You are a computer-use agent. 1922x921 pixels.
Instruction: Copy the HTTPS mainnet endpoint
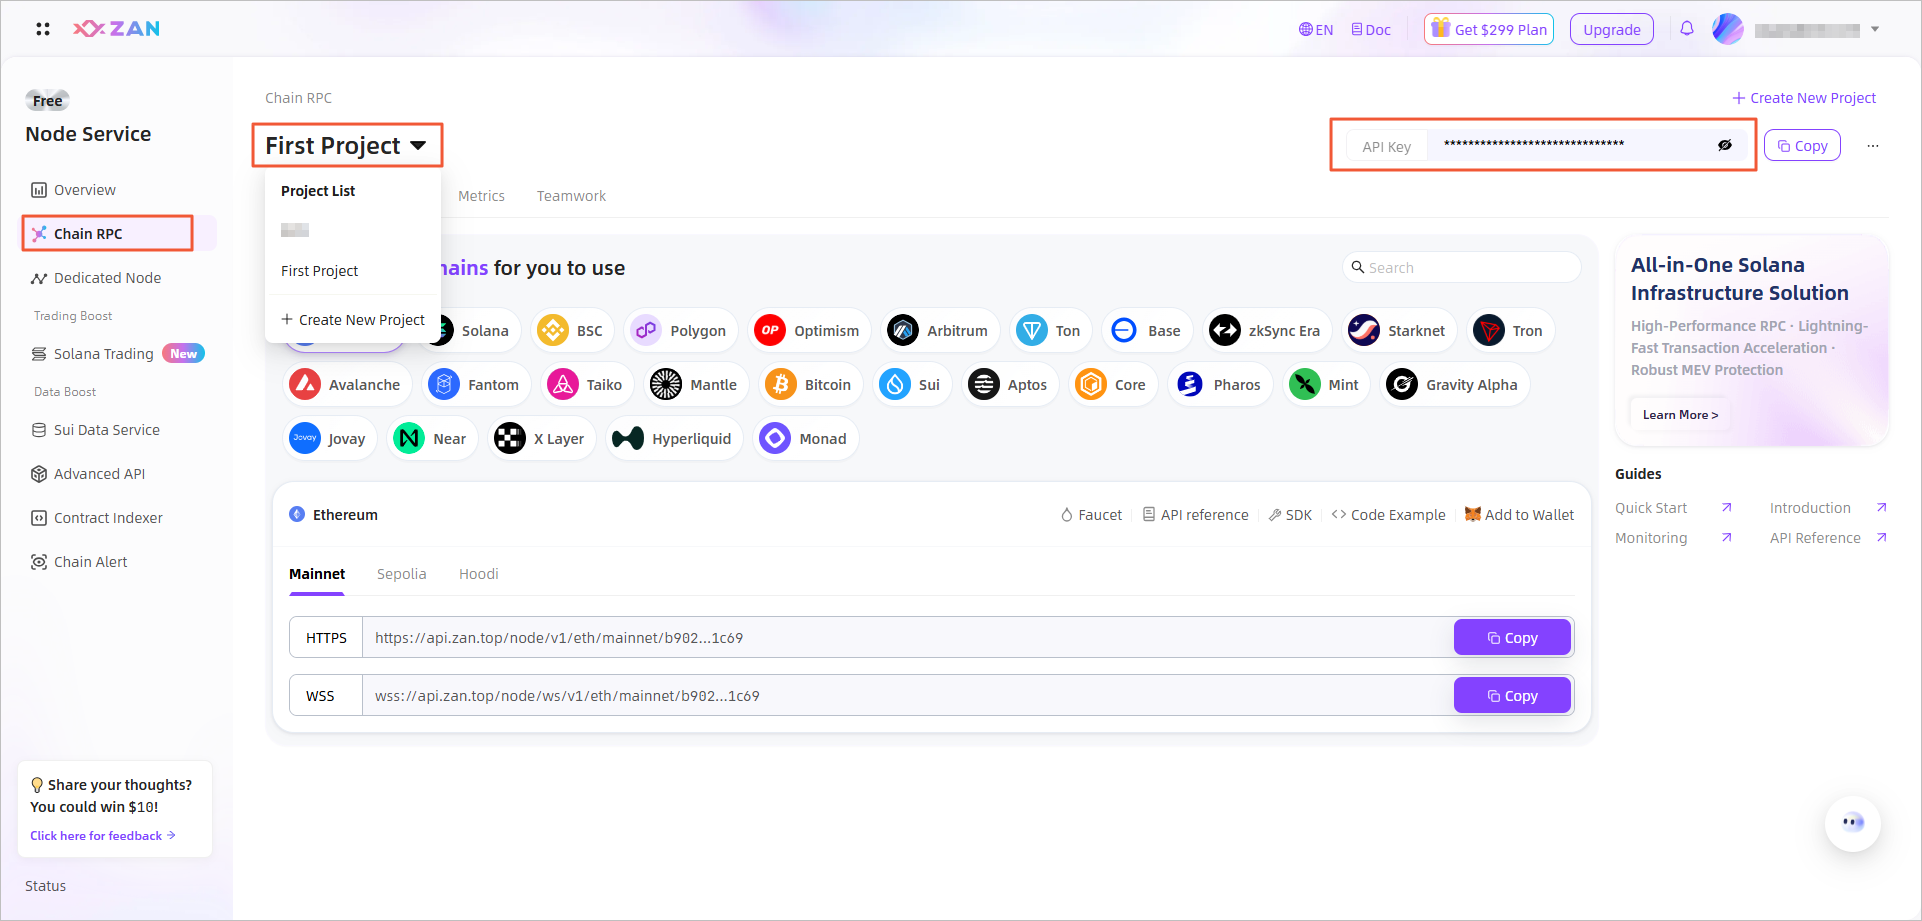[x=1512, y=638]
